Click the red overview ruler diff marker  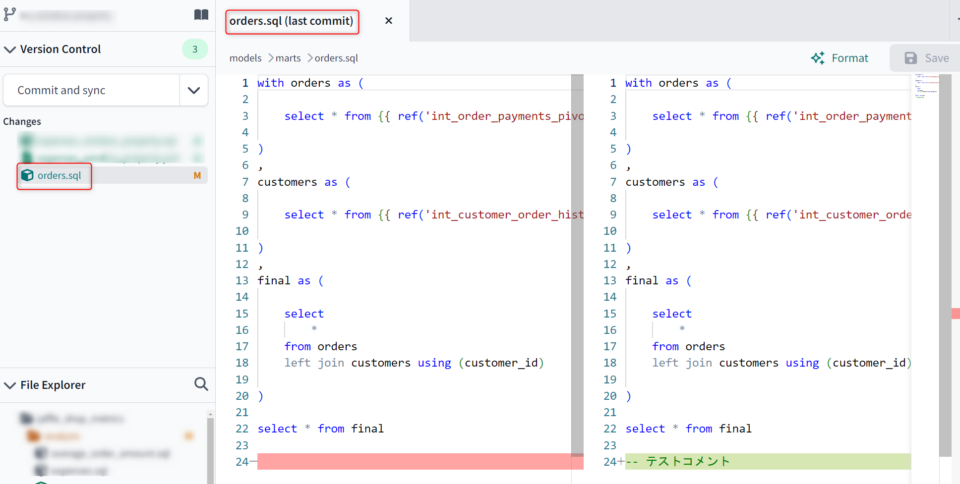956,314
